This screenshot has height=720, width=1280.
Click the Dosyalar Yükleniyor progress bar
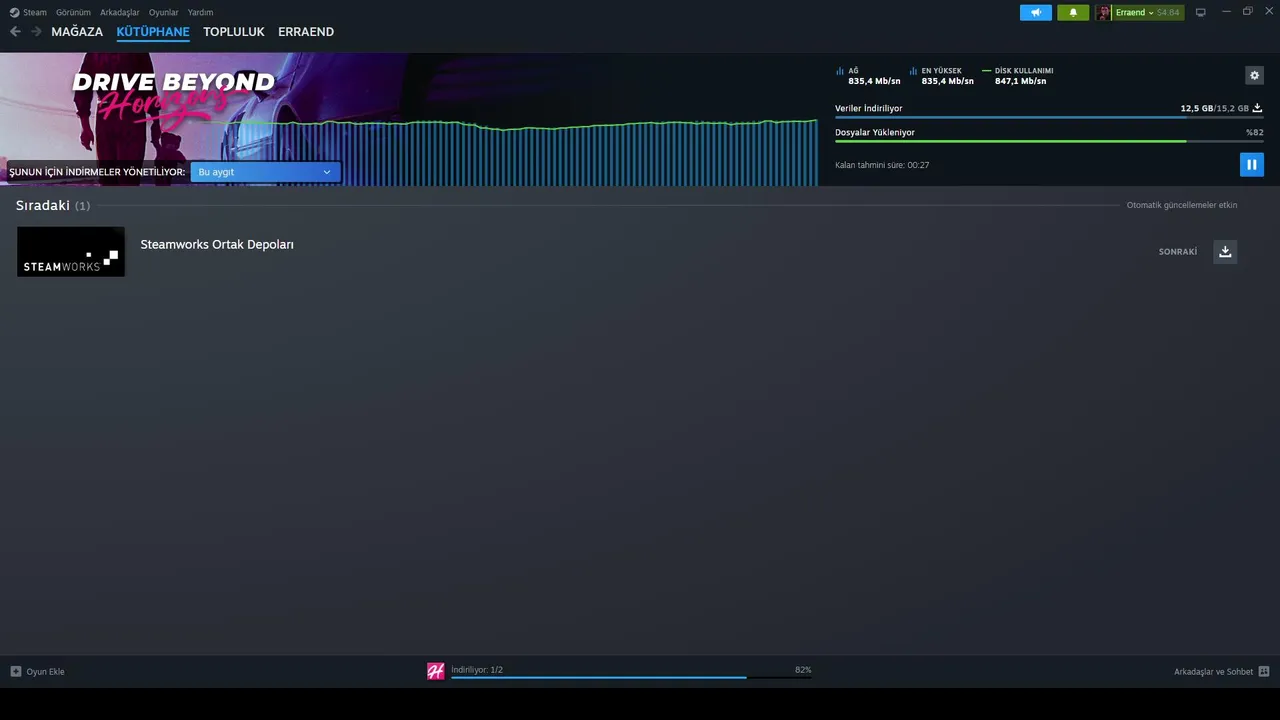(1049, 141)
